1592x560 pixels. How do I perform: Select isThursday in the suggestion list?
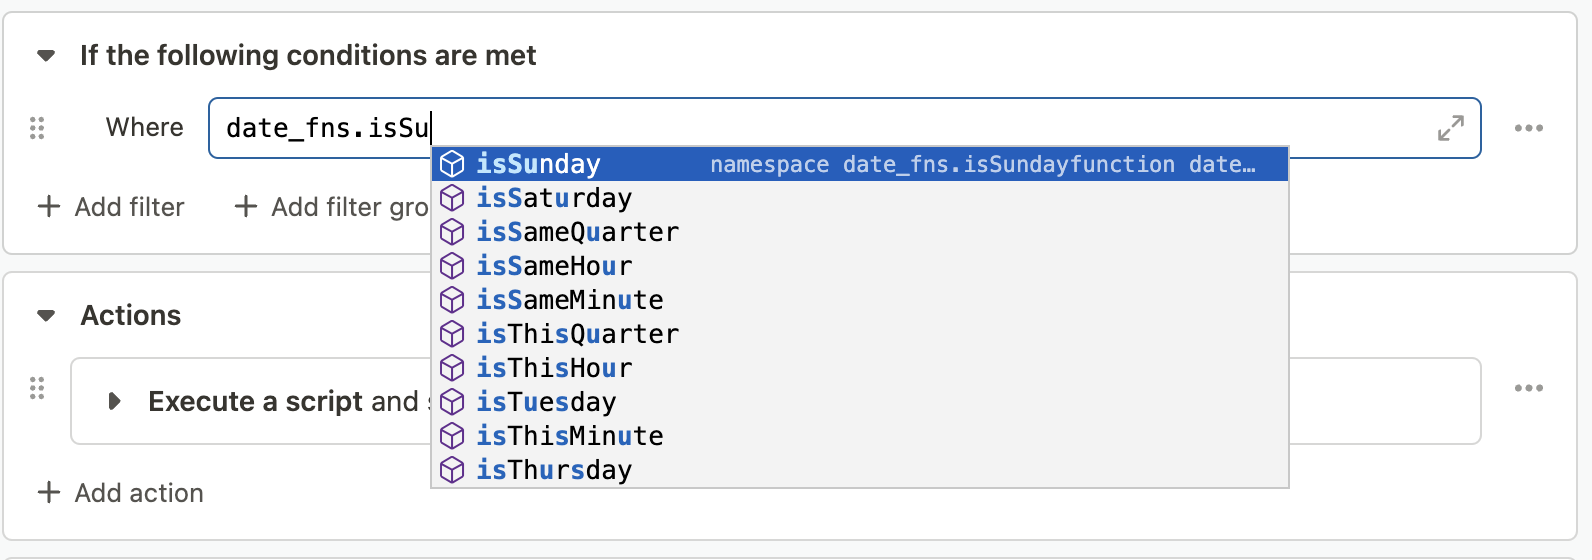click(860, 470)
